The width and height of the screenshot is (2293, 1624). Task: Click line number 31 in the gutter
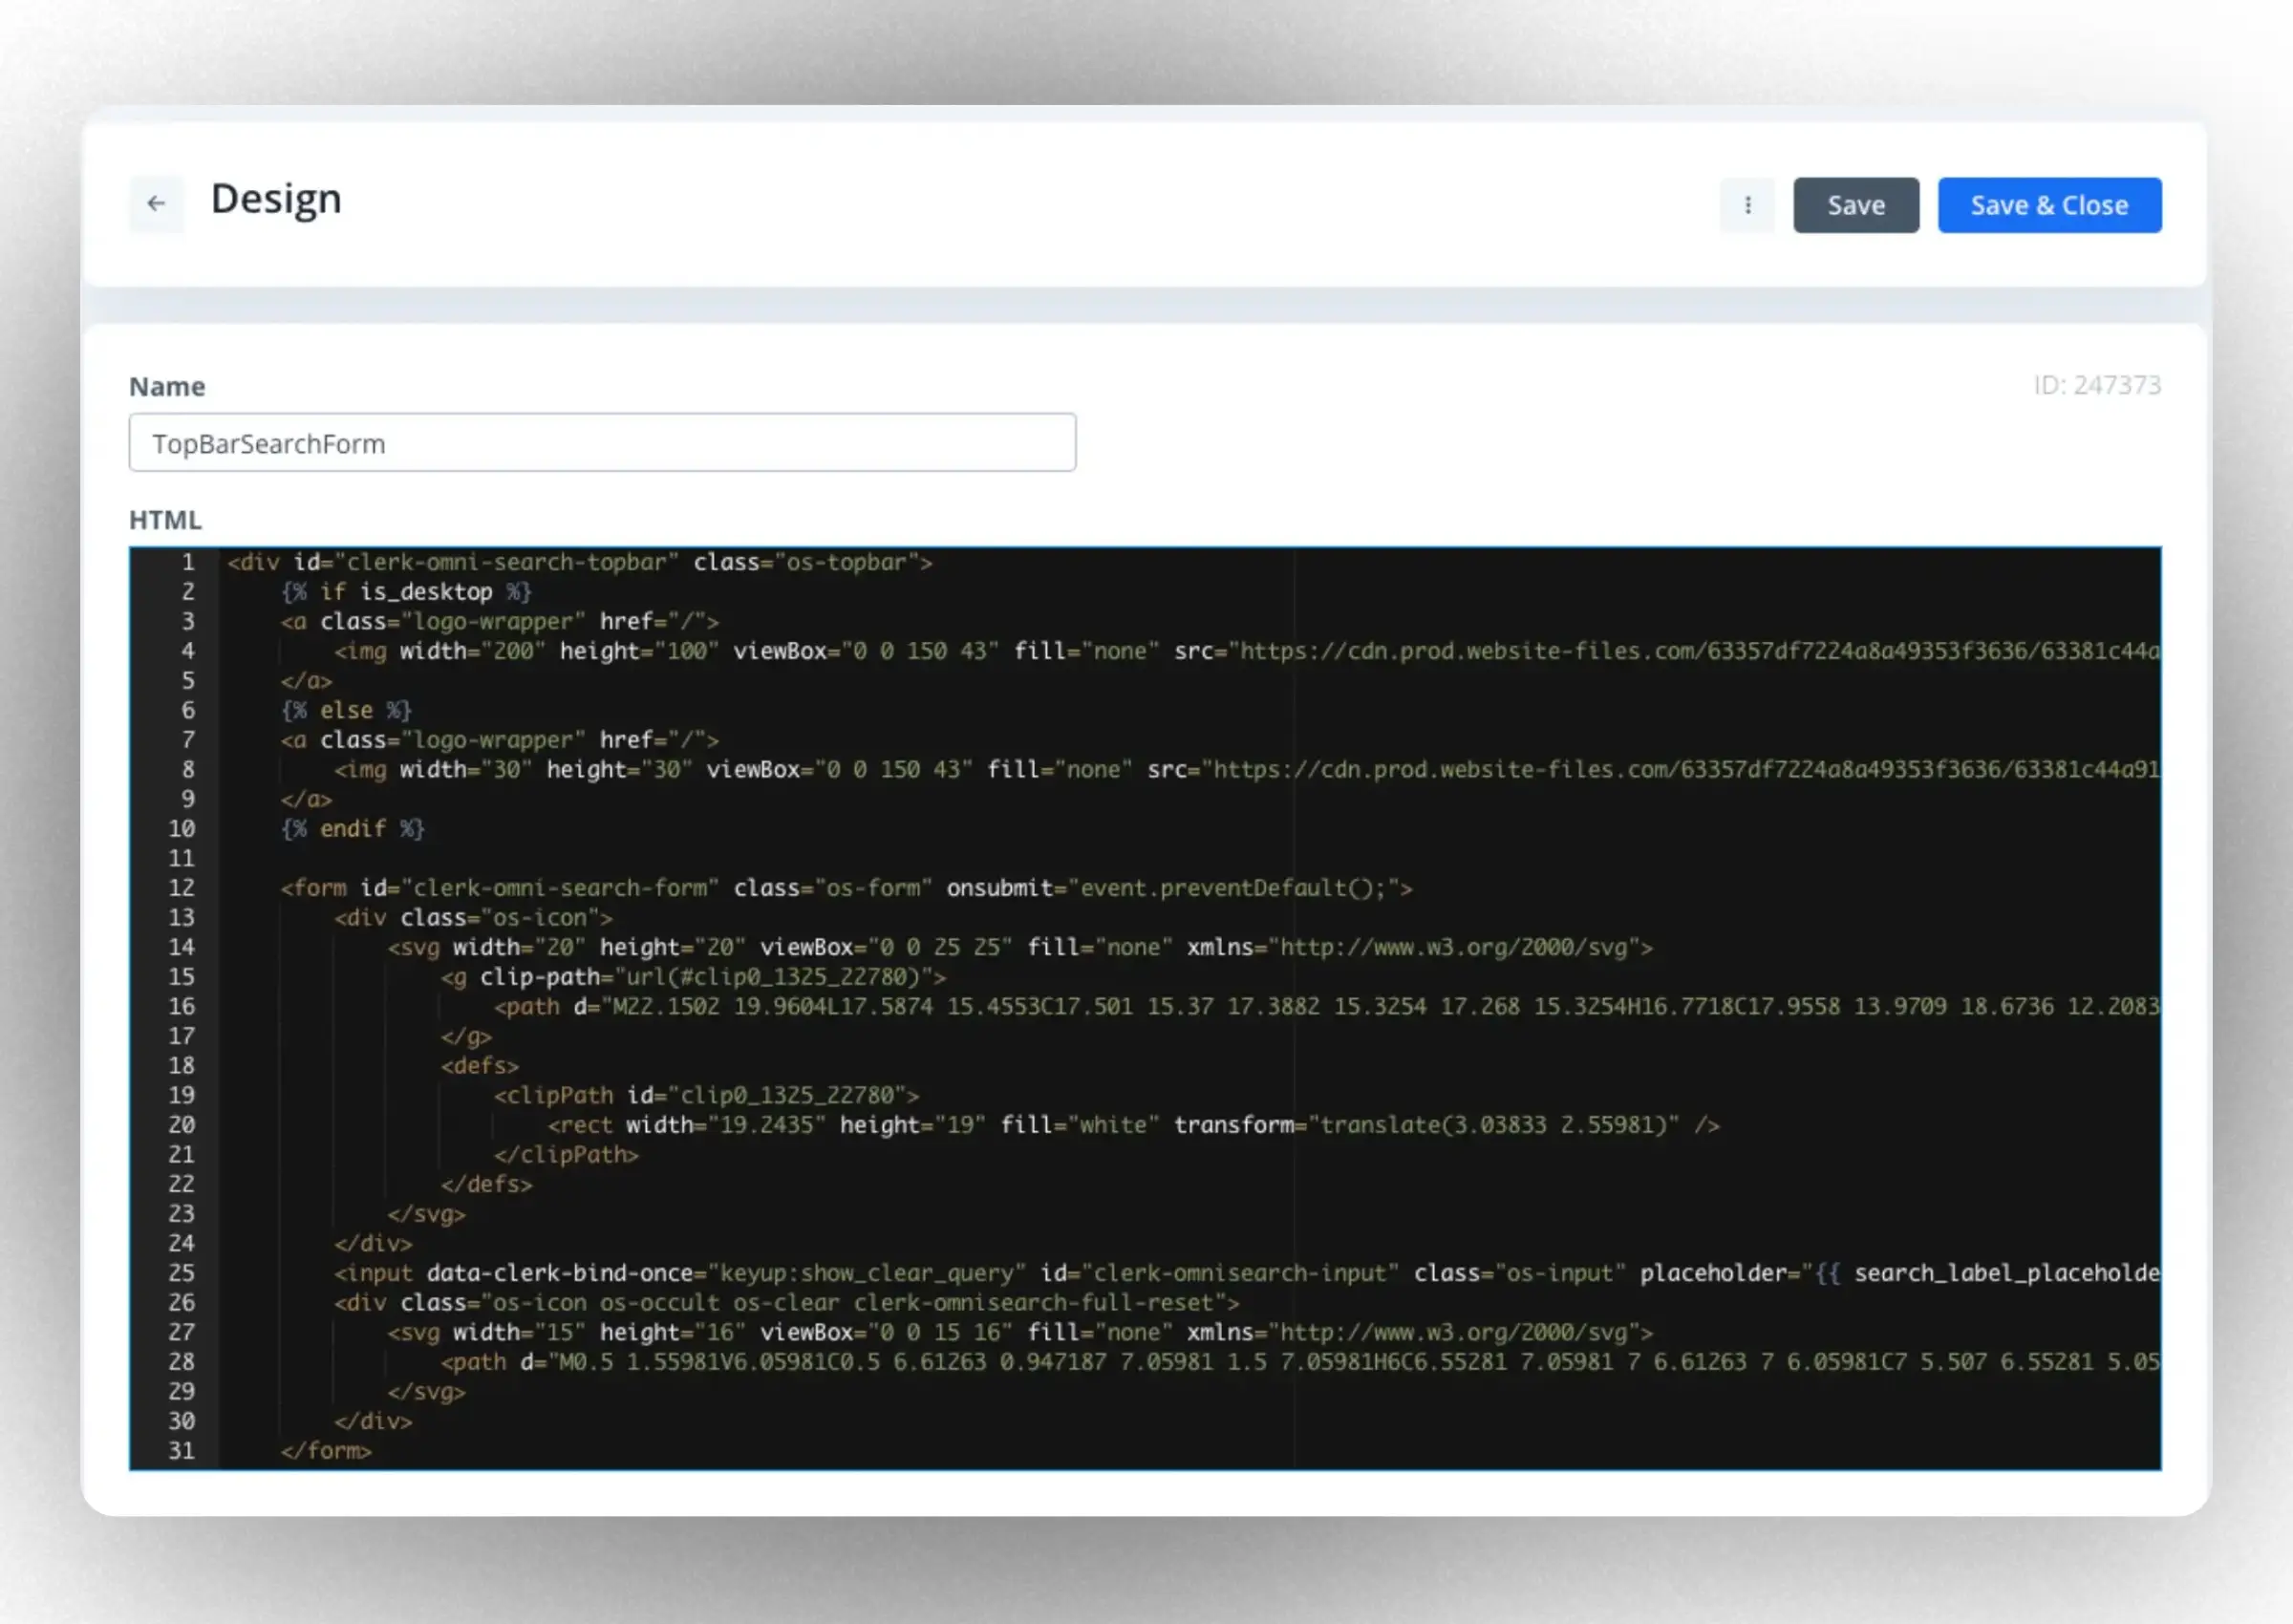click(x=181, y=1451)
